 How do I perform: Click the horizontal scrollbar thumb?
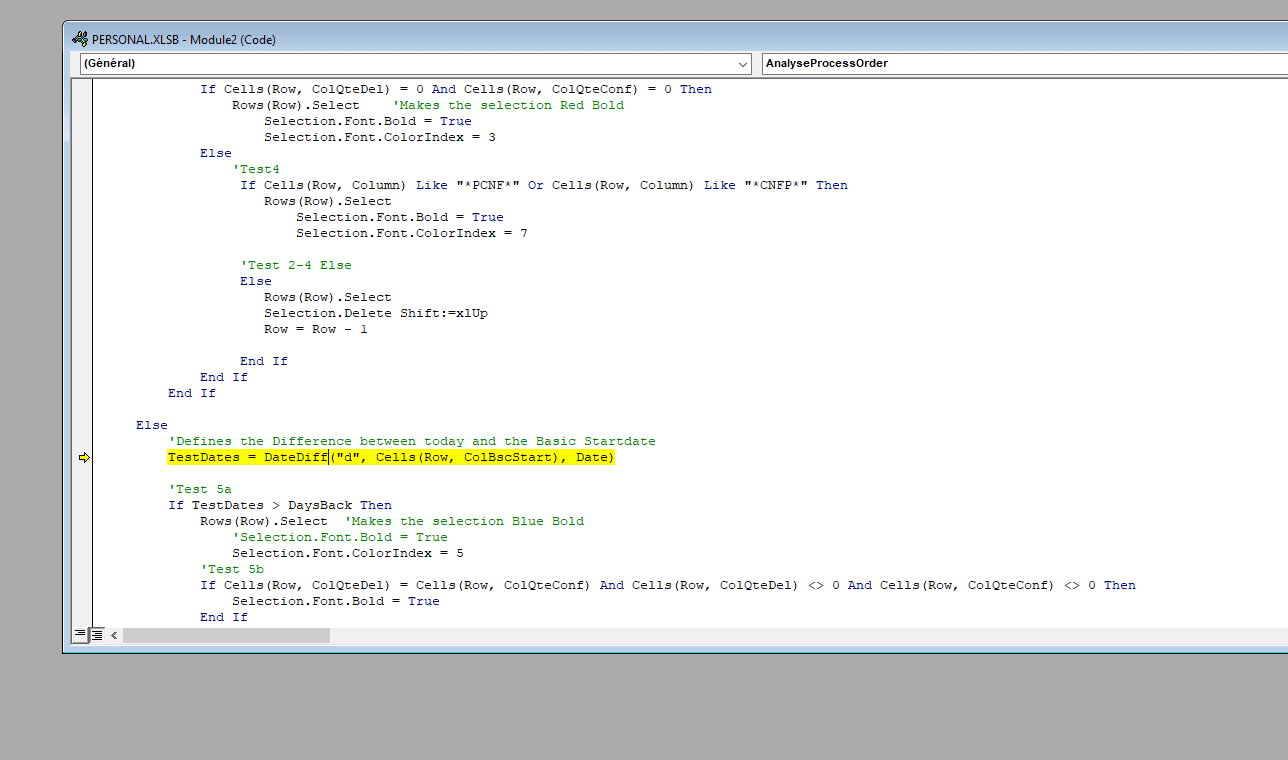tap(226, 635)
